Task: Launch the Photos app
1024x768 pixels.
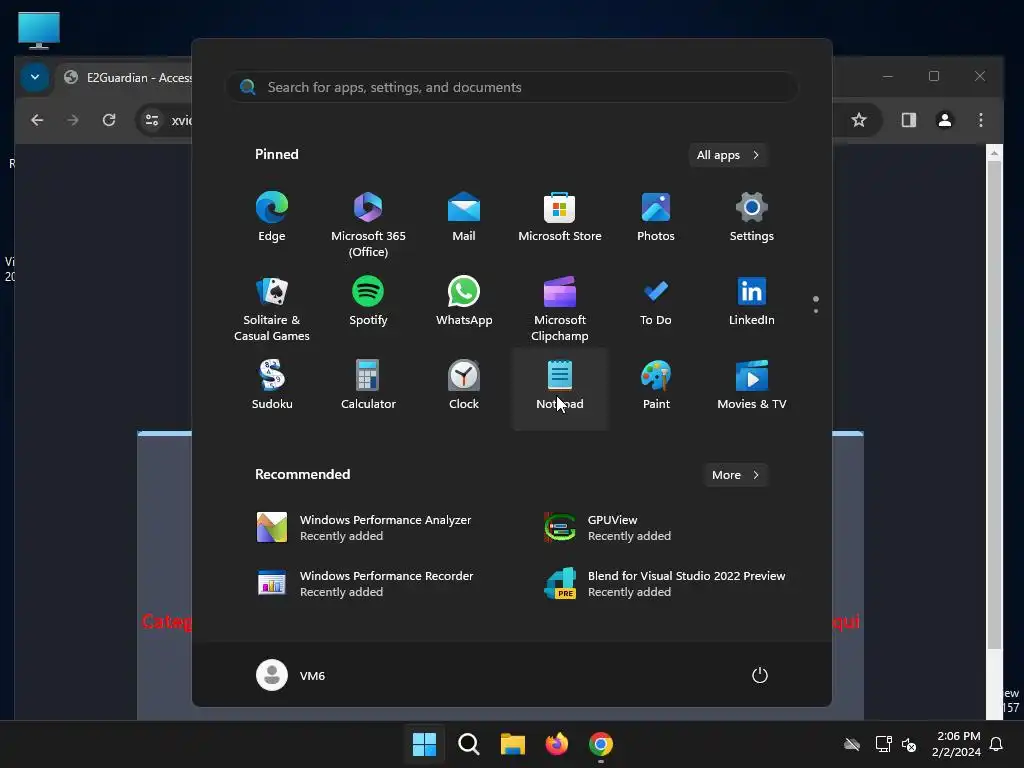Action: [x=656, y=217]
